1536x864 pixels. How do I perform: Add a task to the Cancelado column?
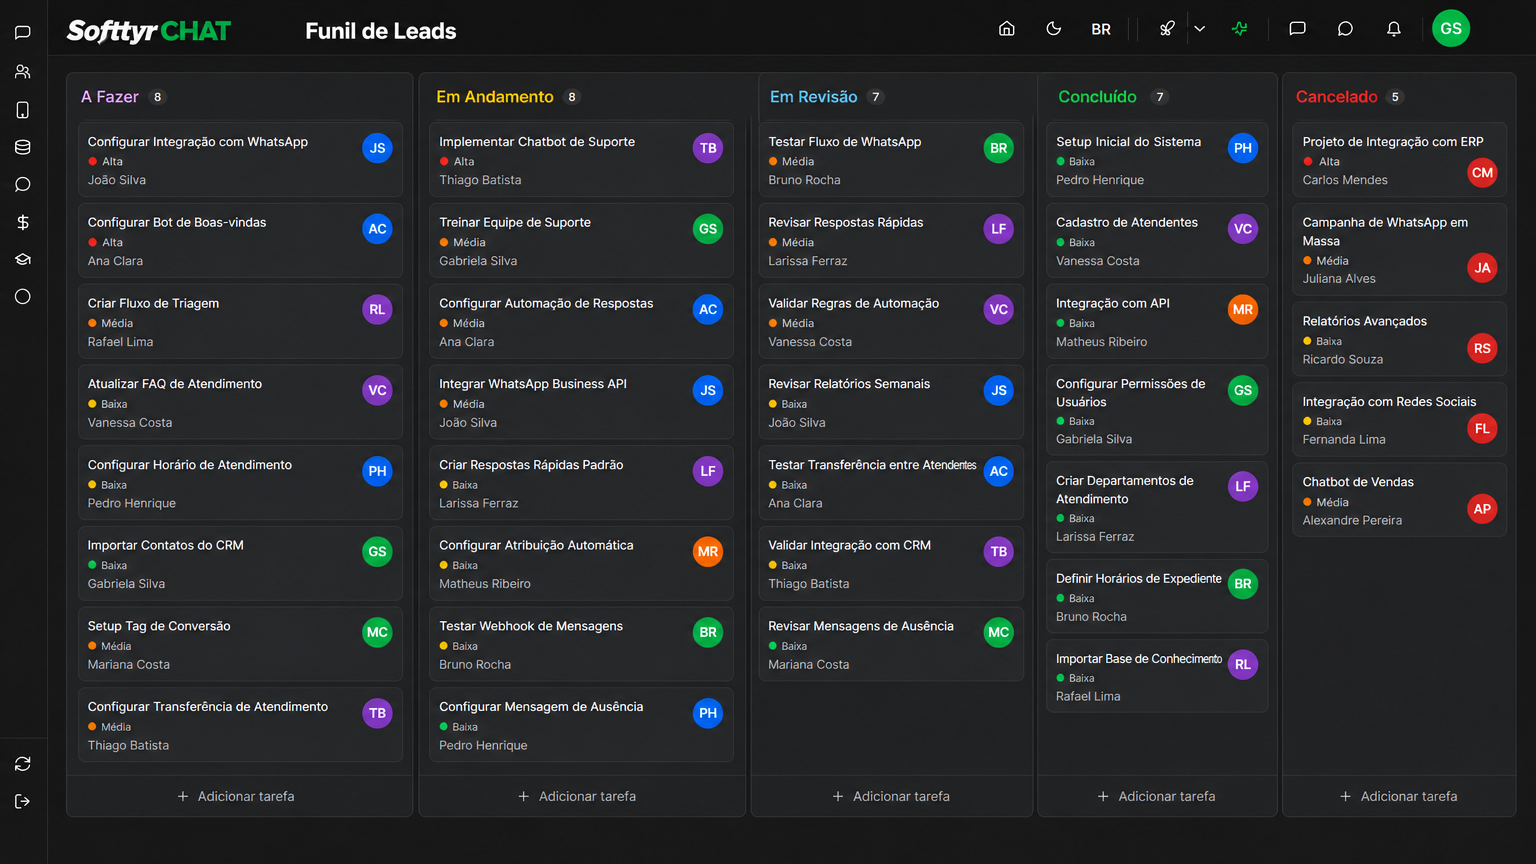pyautogui.click(x=1400, y=797)
